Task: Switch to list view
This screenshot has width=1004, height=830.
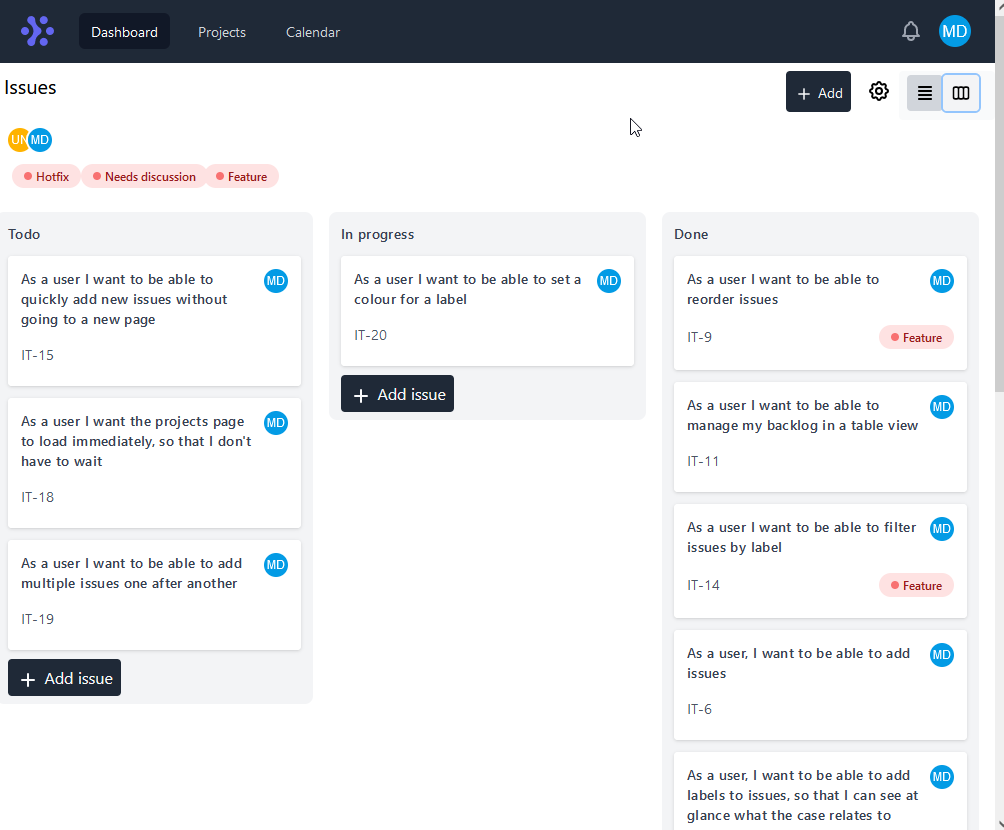Action: [x=925, y=94]
